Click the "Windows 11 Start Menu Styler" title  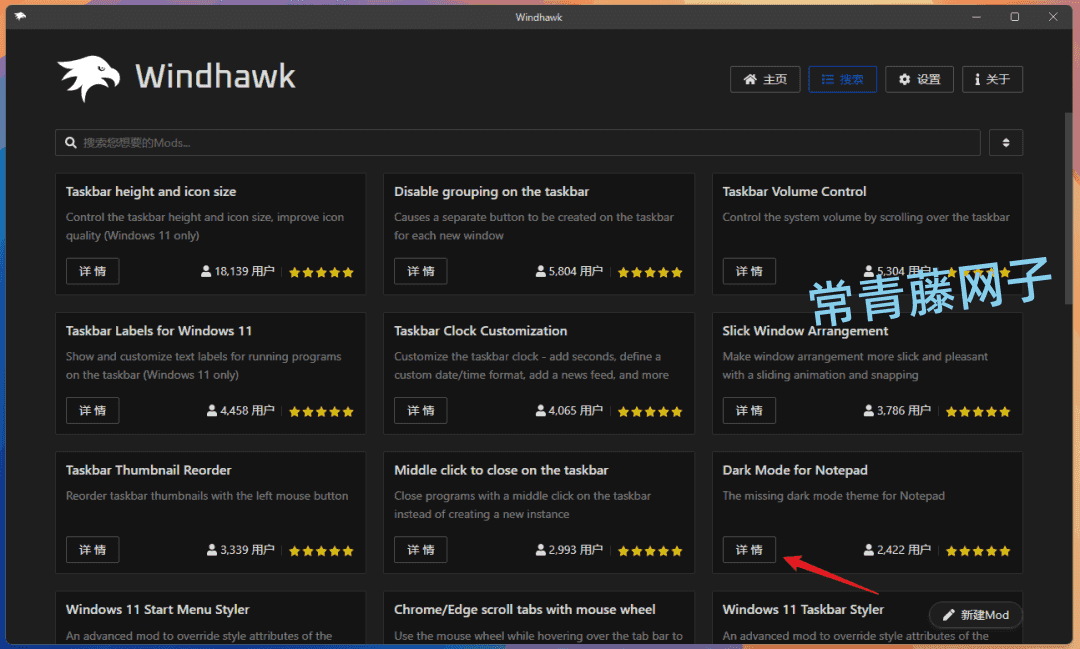pyautogui.click(x=158, y=609)
